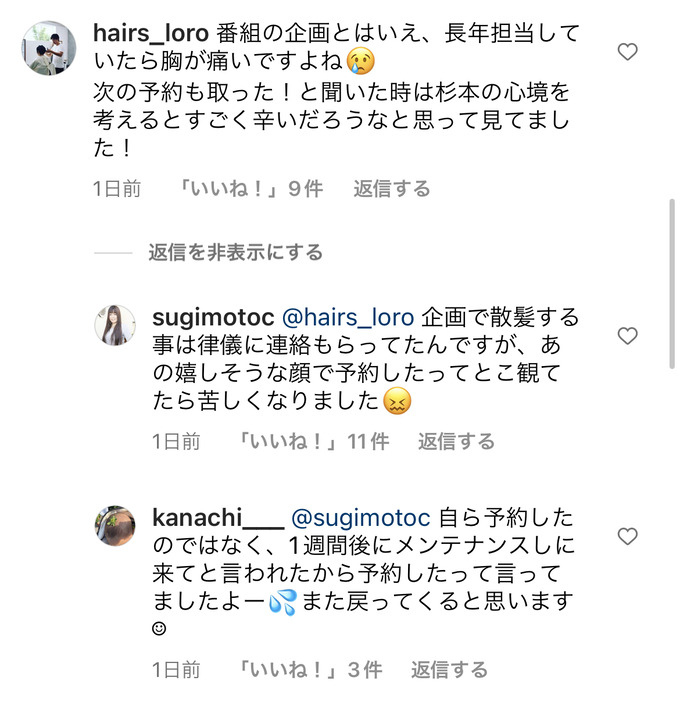Open the hairs_loro username link
Image resolution: width=680 pixels, height=713 pixels.
tap(151, 33)
